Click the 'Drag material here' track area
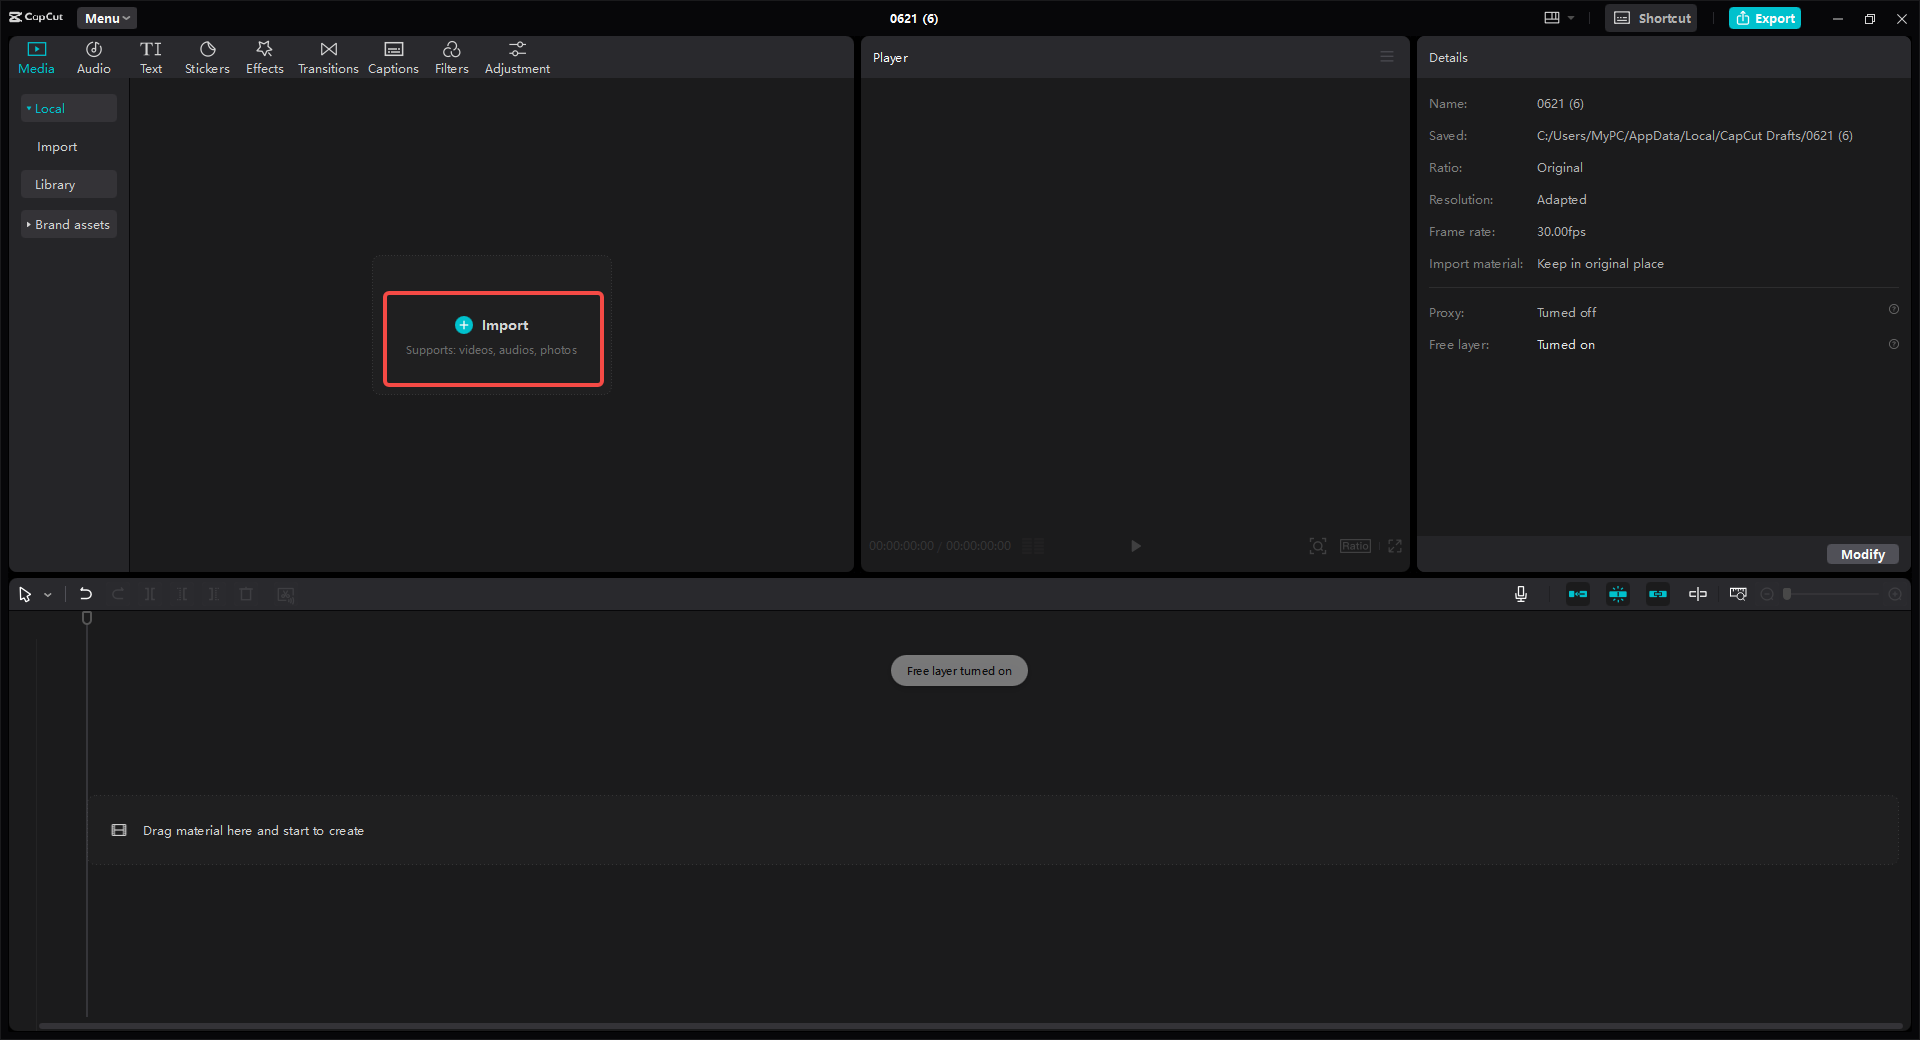The width and height of the screenshot is (1920, 1040). coord(993,830)
